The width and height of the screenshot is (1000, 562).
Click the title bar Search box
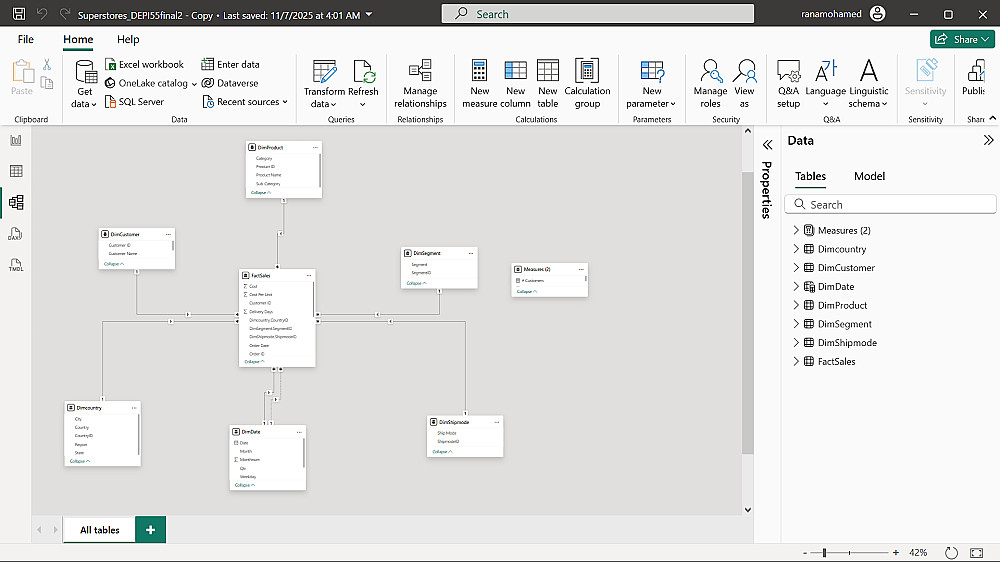pyautogui.click(x=598, y=13)
